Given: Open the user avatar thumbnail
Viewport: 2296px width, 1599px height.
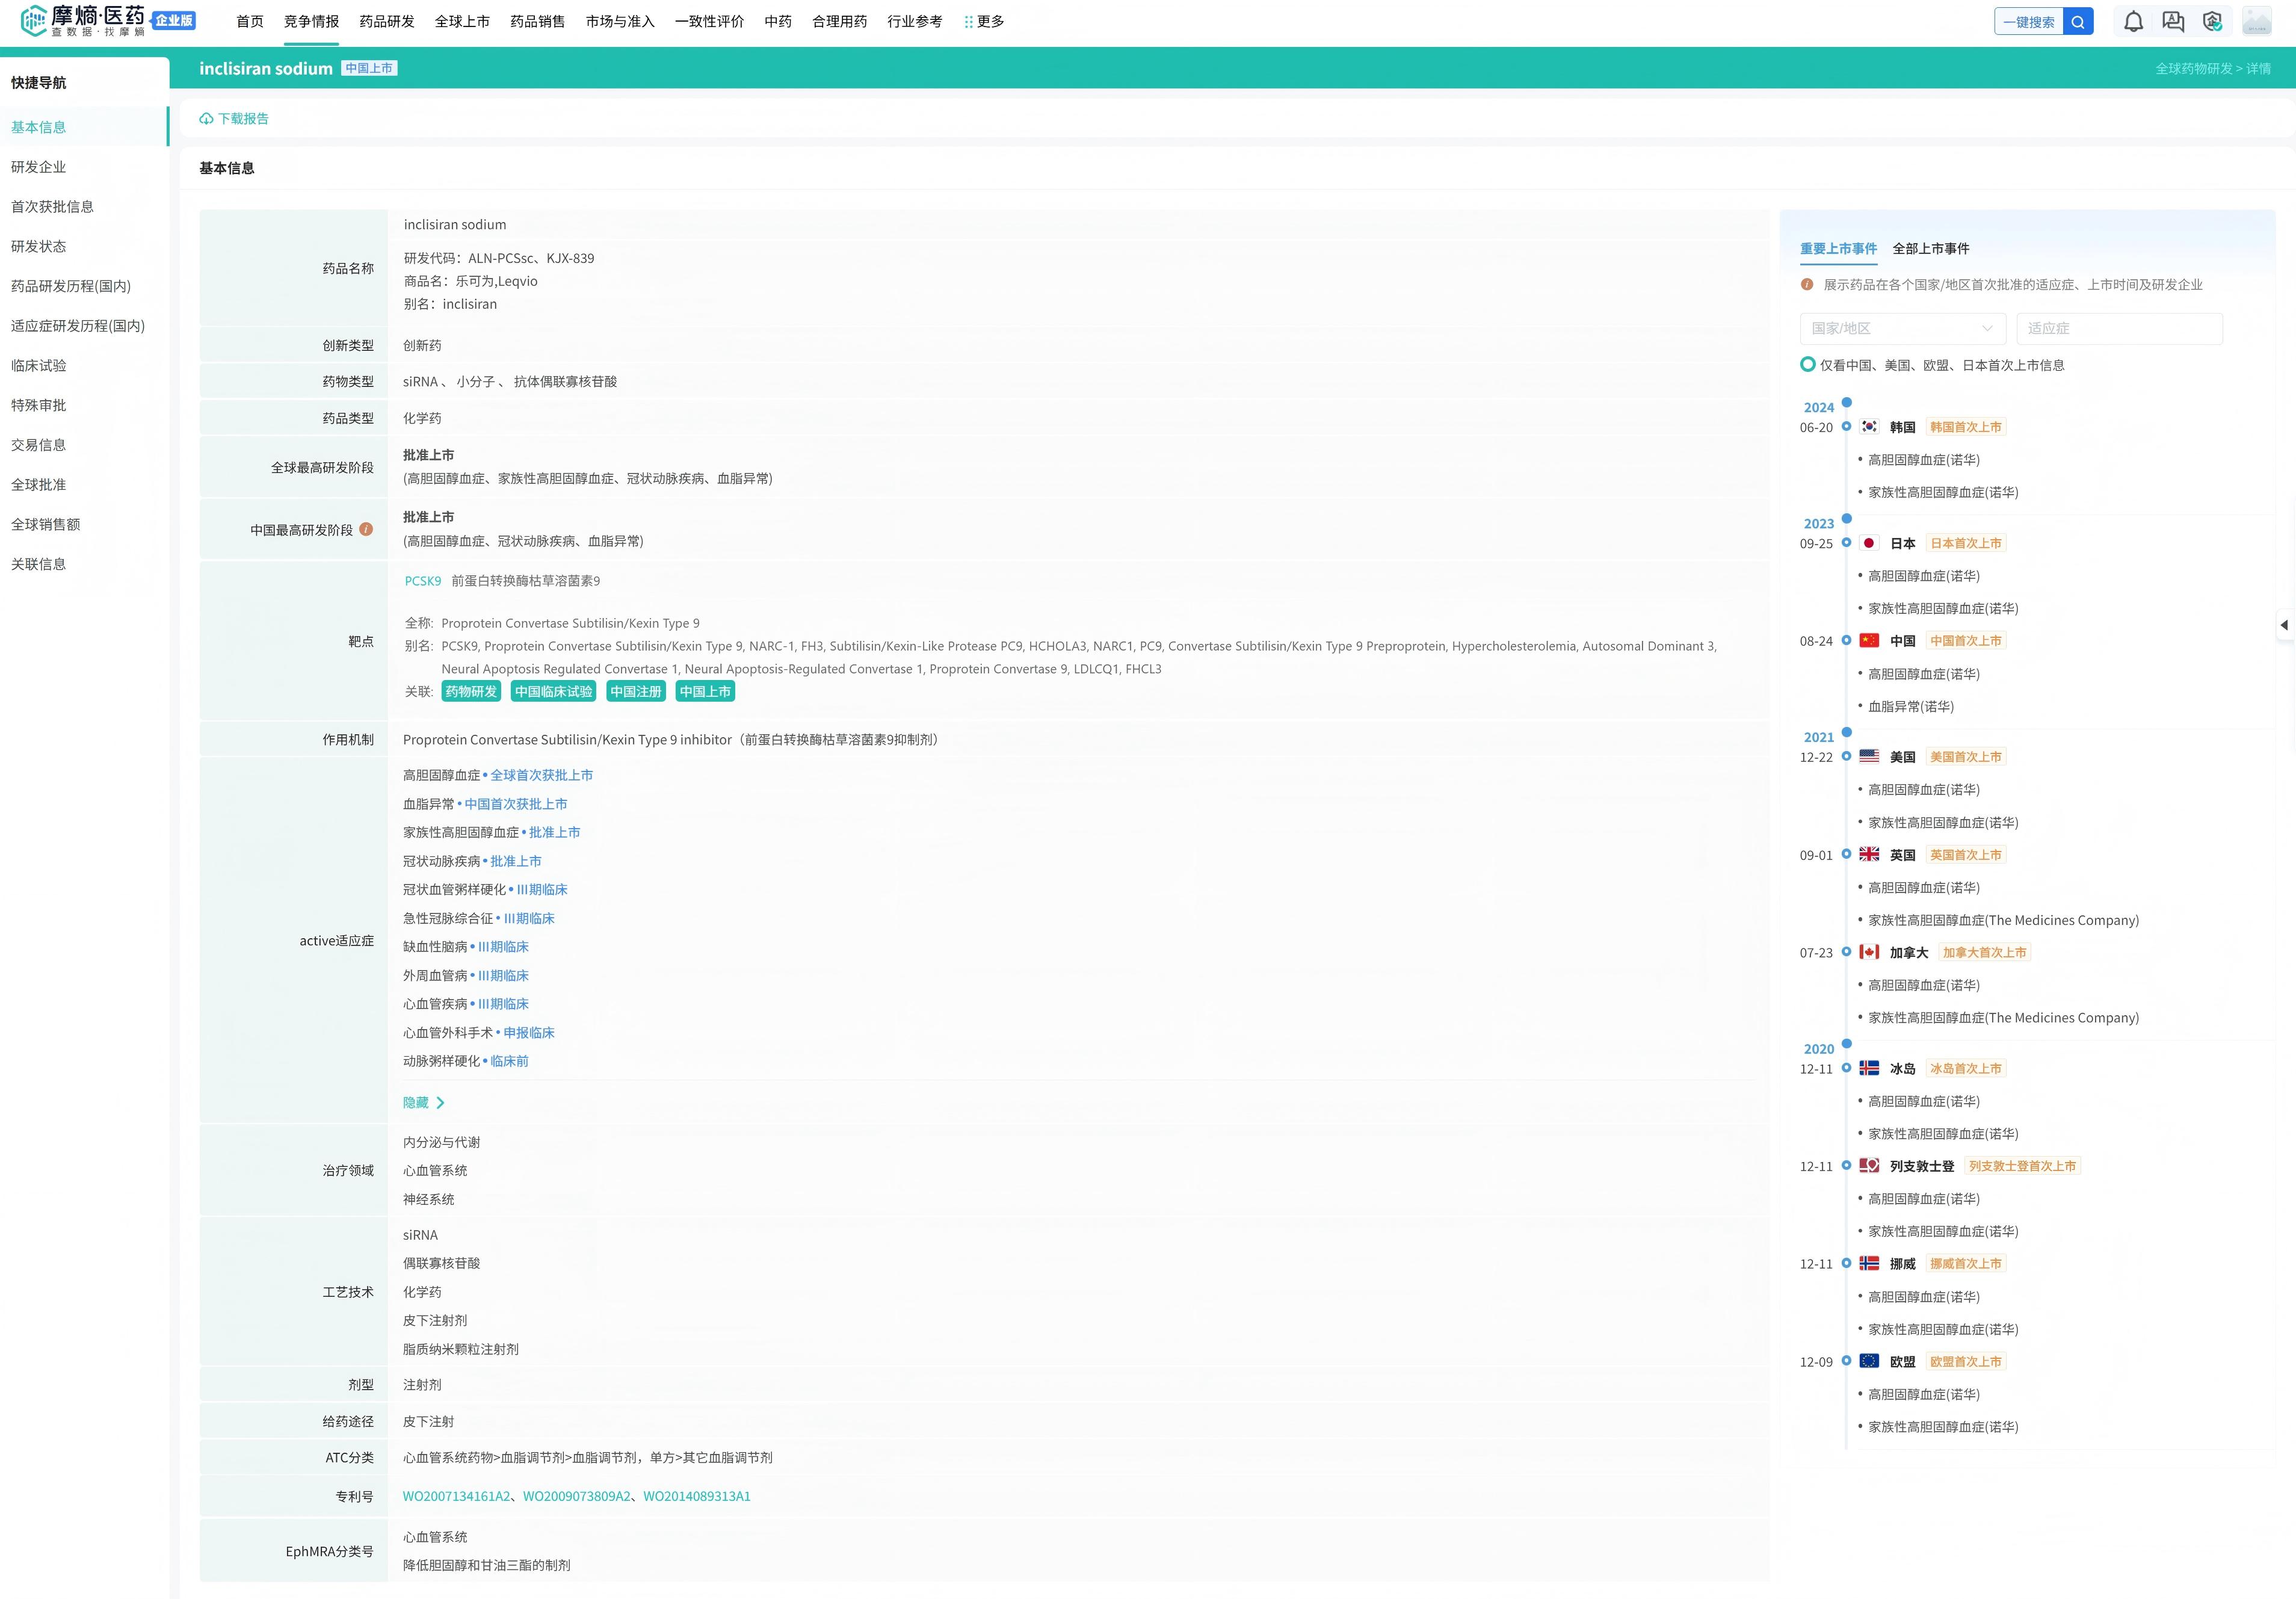Looking at the screenshot, I should [2257, 21].
